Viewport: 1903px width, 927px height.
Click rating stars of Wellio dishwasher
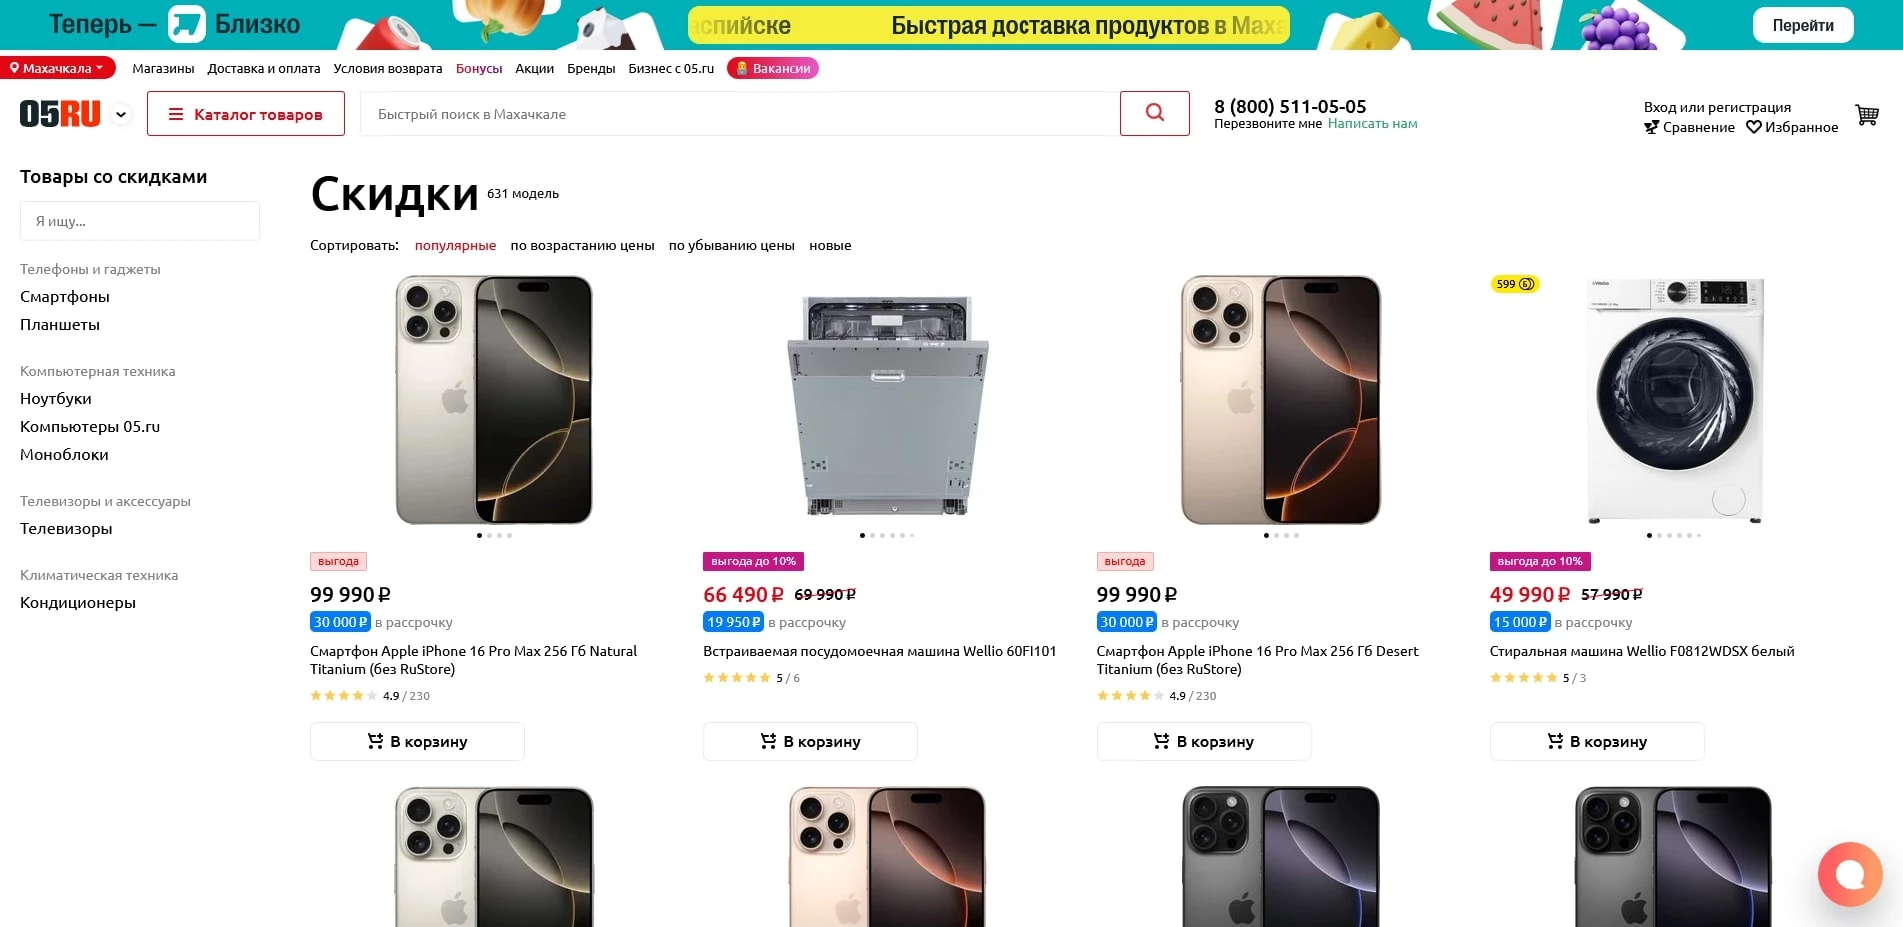tap(737, 677)
